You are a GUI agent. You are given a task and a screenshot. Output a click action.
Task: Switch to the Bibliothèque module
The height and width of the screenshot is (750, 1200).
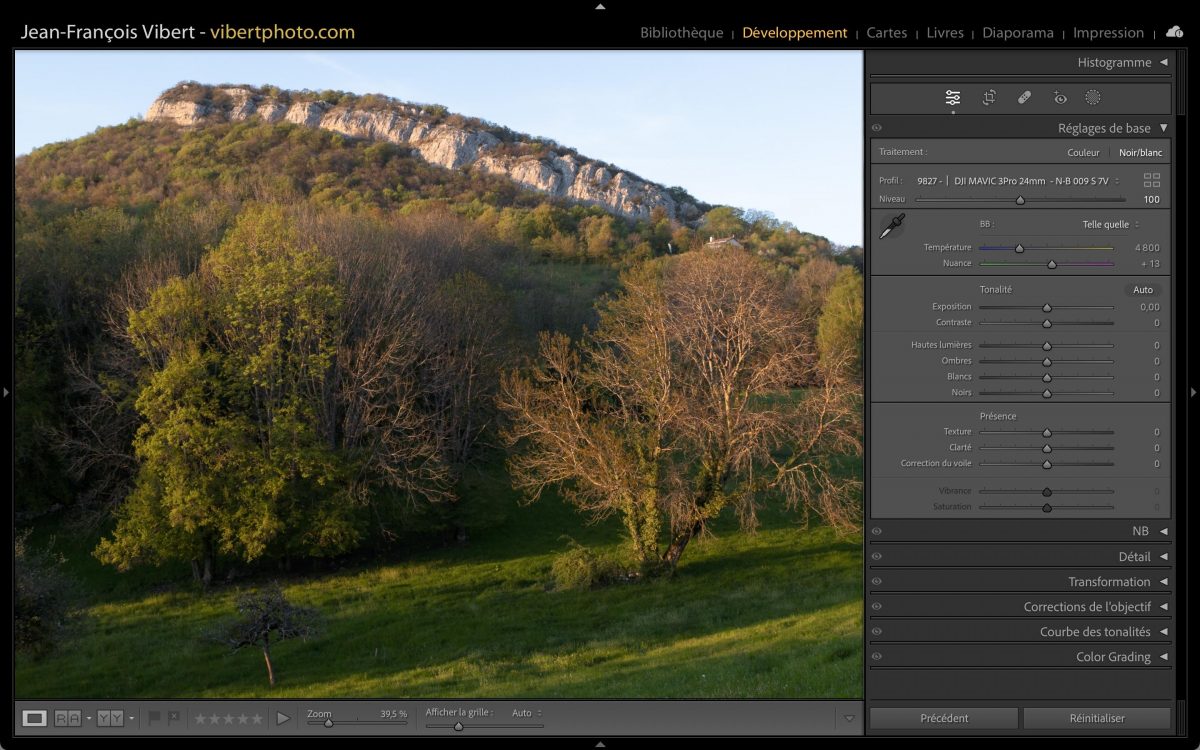pyautogui.click(x=681, y=33)
